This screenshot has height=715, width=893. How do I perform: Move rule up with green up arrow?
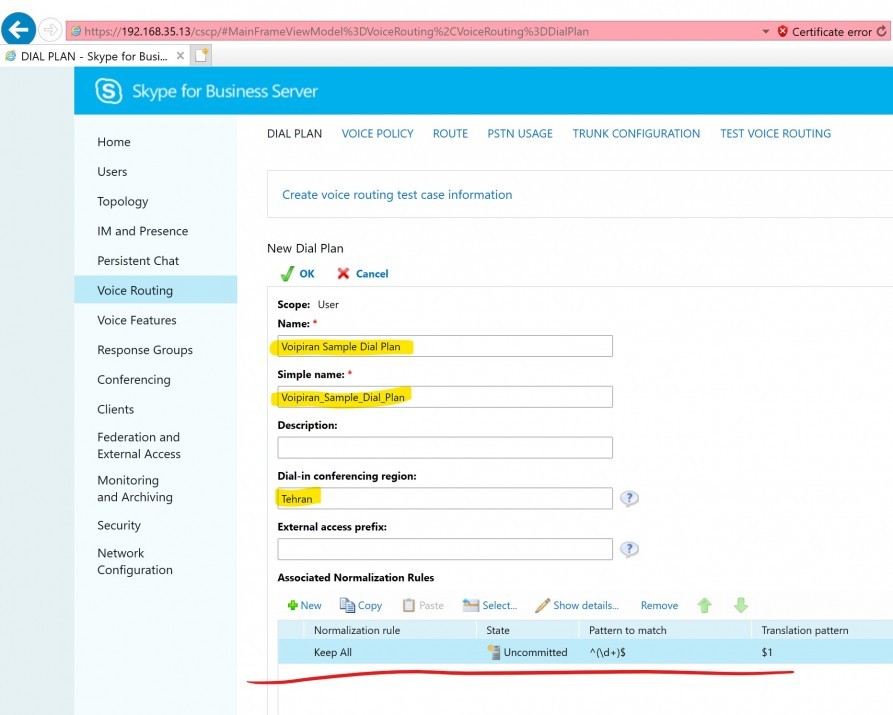[x=704, y=605]
